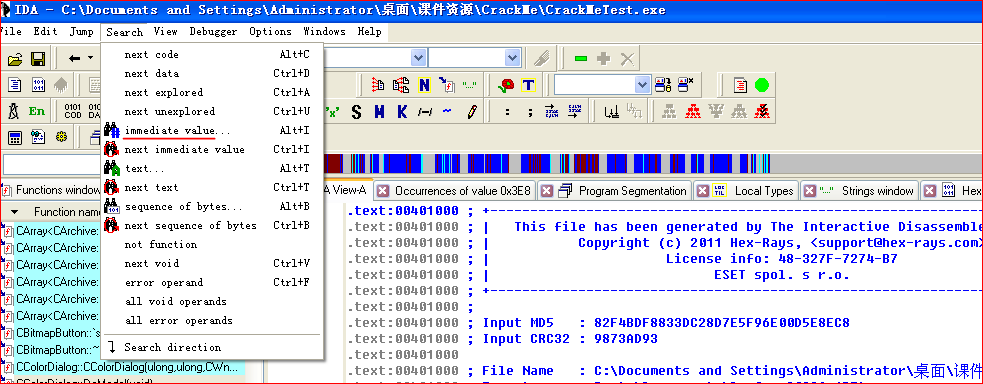The height and width of the screenshot is (384, 983).
Task: Choose 'next immediate value' menu entry
Action: 212,150
